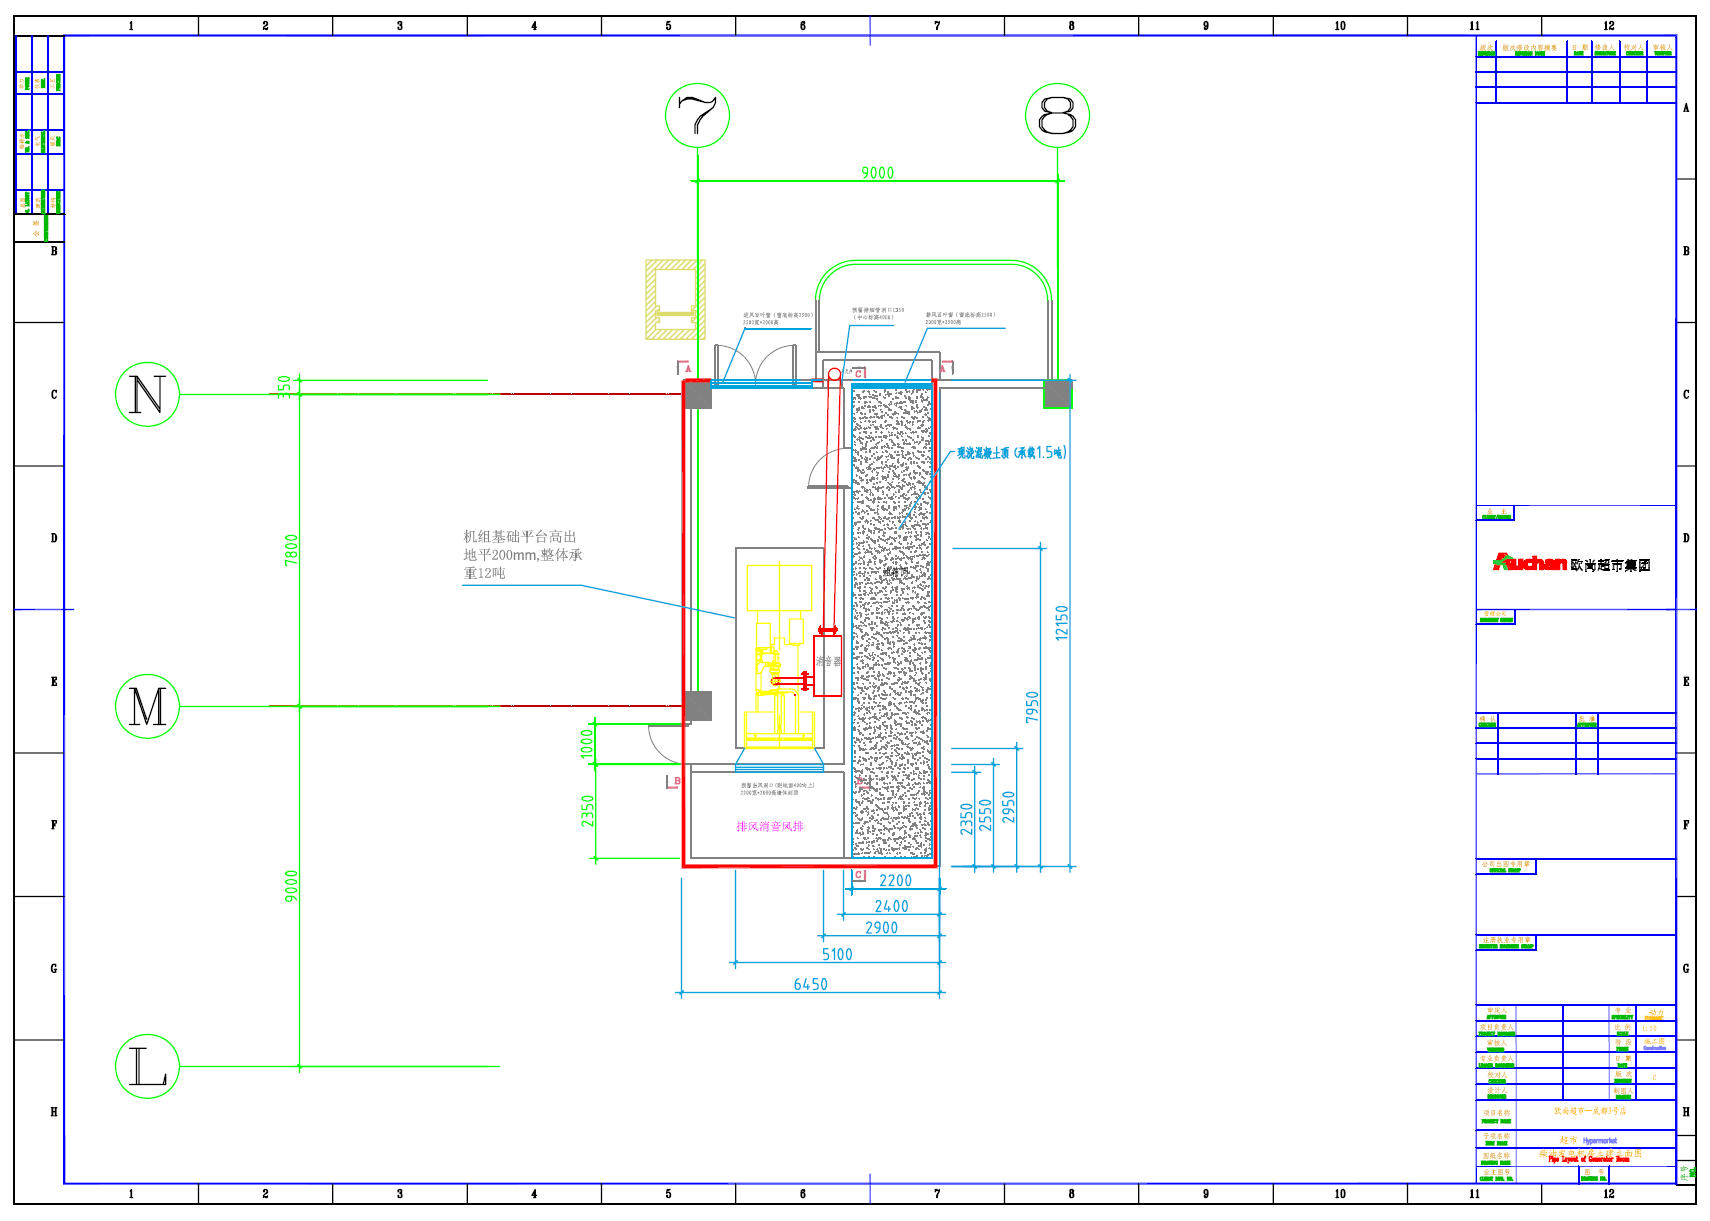Select the grid axis bubble N
This screenshot has width=1710, height=1221.
(x=147, y=394)
